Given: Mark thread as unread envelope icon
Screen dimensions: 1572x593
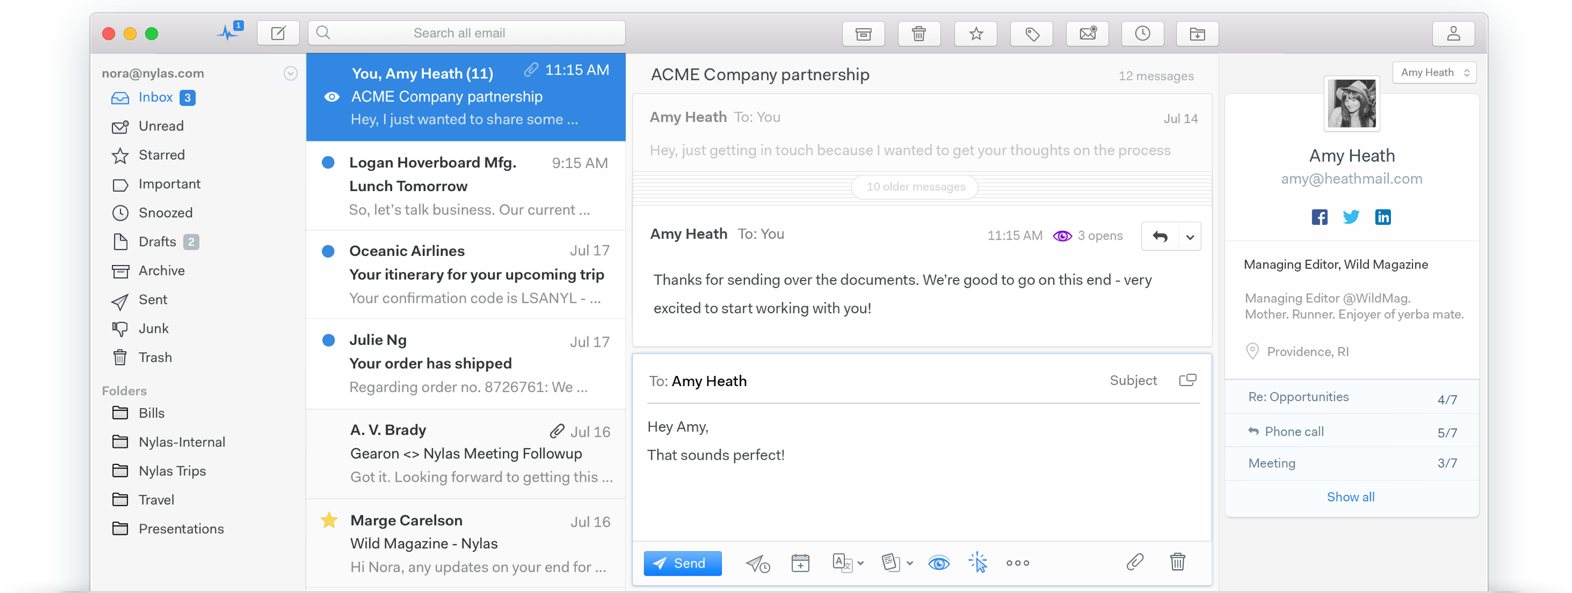Looking at the screenshot, I should [1088, 34].
